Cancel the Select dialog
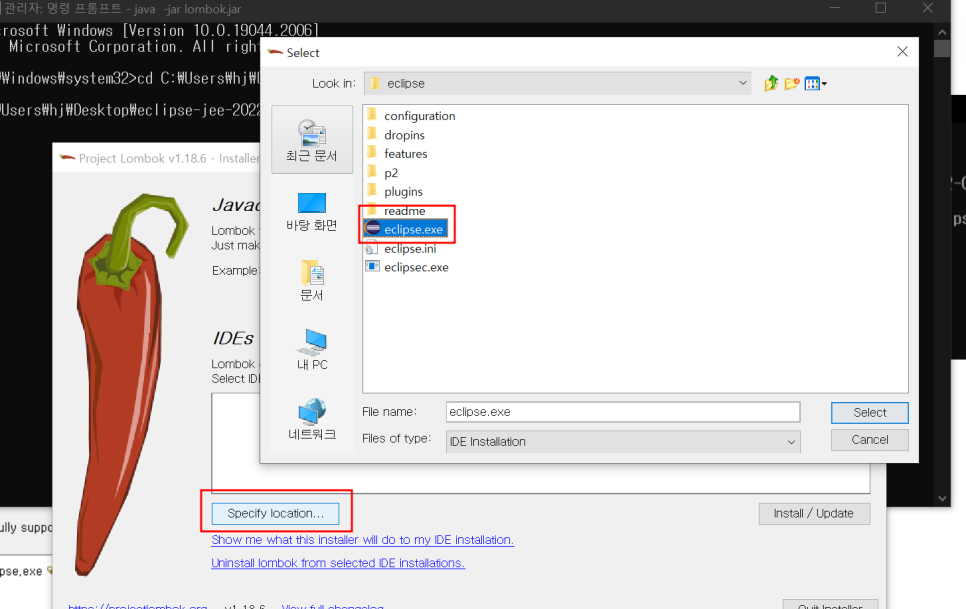 [x=869, y=440]
